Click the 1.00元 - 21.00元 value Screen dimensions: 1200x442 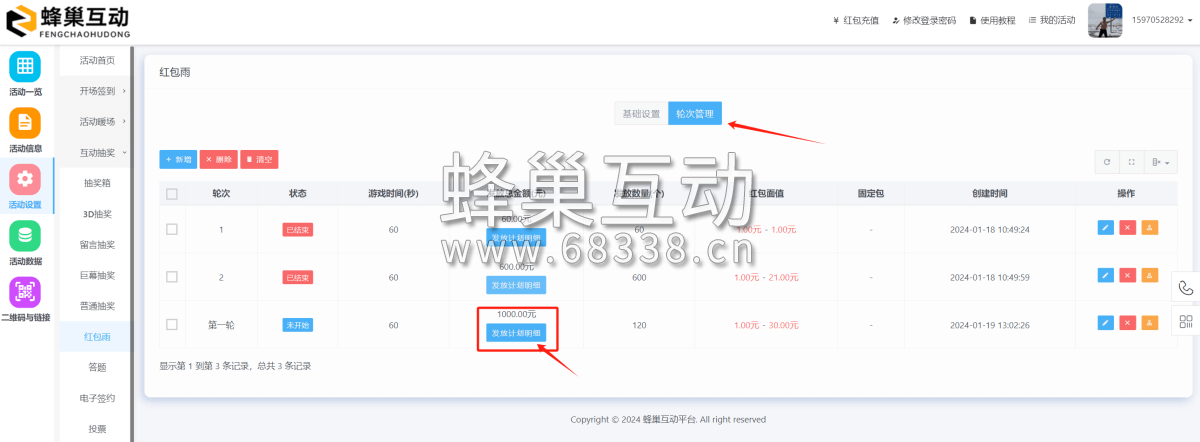pyautogui.click(x=766, y=277)
